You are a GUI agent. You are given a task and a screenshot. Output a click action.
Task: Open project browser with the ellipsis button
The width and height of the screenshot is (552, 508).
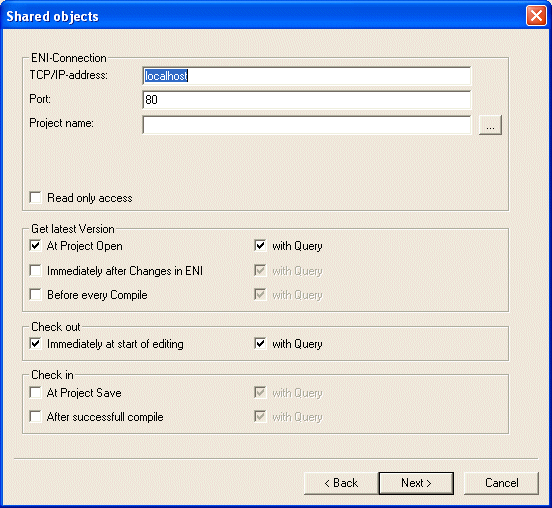click(490, 125)
